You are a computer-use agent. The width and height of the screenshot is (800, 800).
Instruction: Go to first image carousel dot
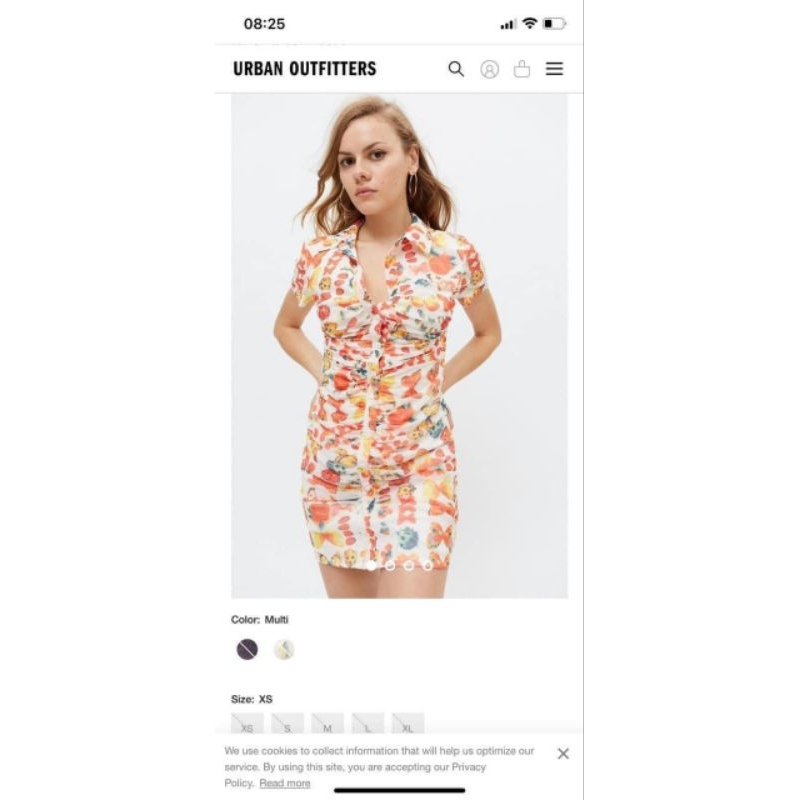click(x=371, y=565)
